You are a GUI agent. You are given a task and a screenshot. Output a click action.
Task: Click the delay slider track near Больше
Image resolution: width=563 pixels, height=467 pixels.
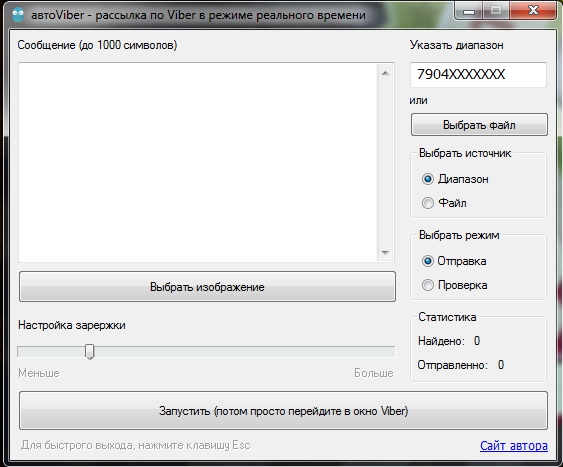tap(373, 352)
